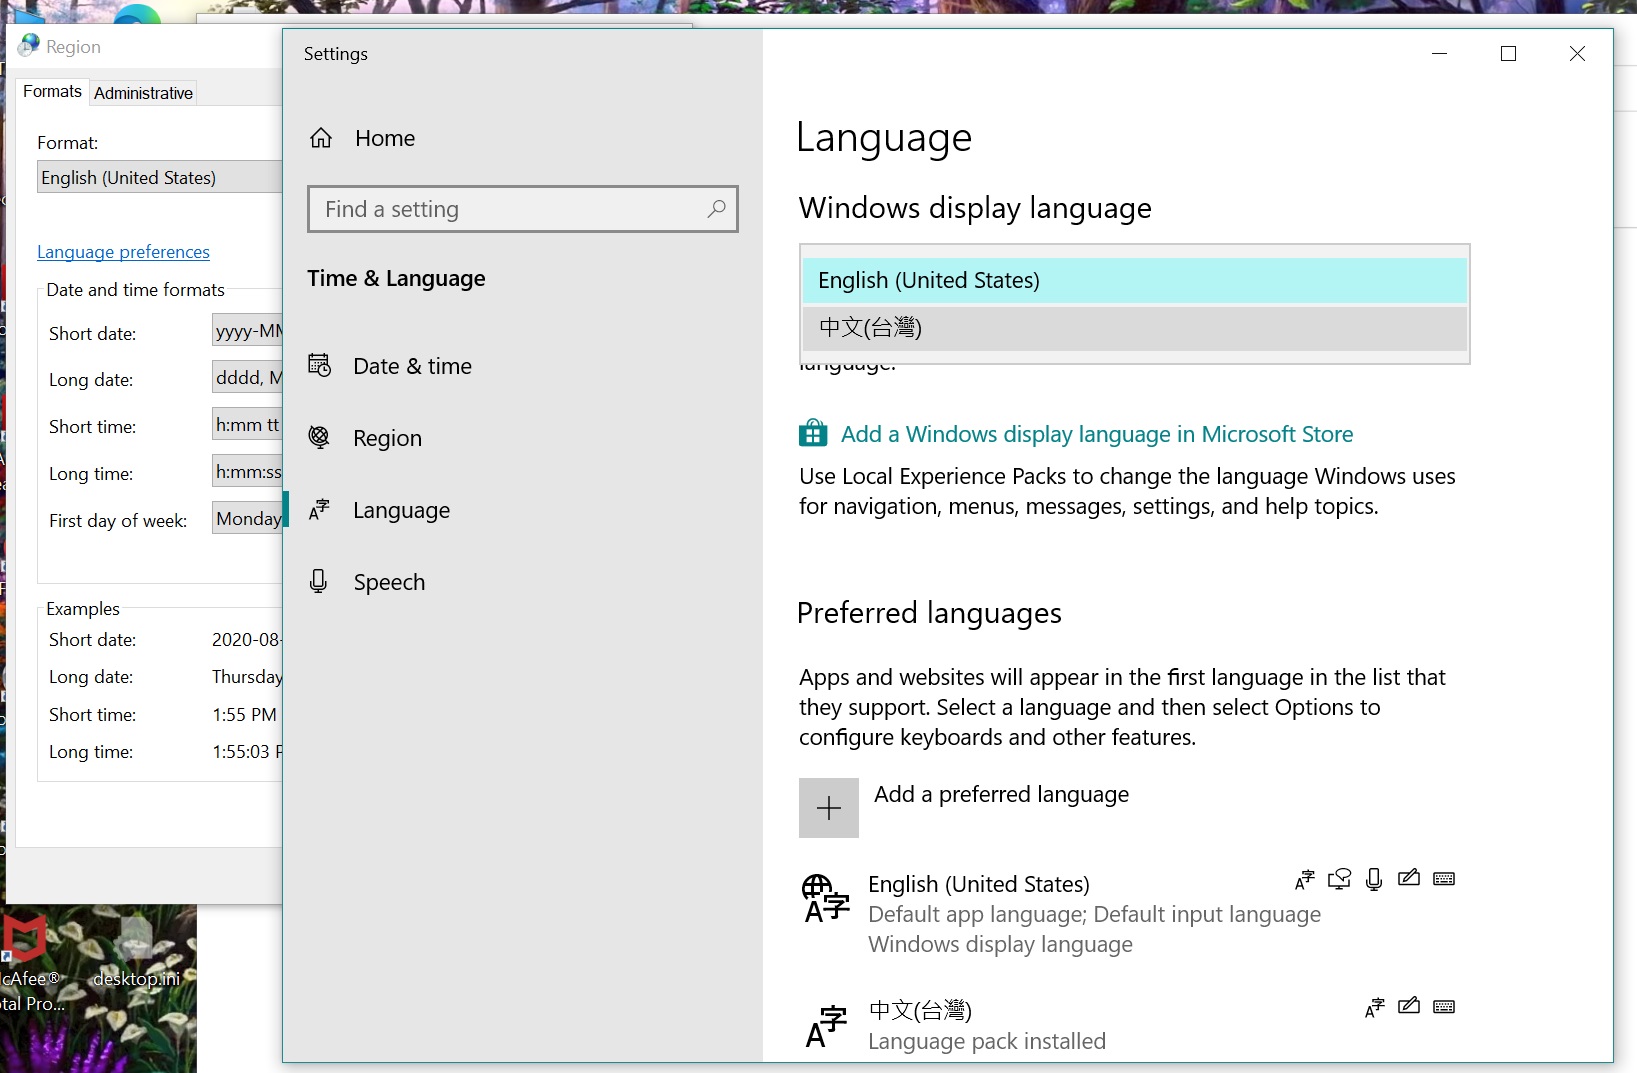Click keyboard icon on English row
The height and width of the screenshot is (1073, 1637).
[1444, 879]
